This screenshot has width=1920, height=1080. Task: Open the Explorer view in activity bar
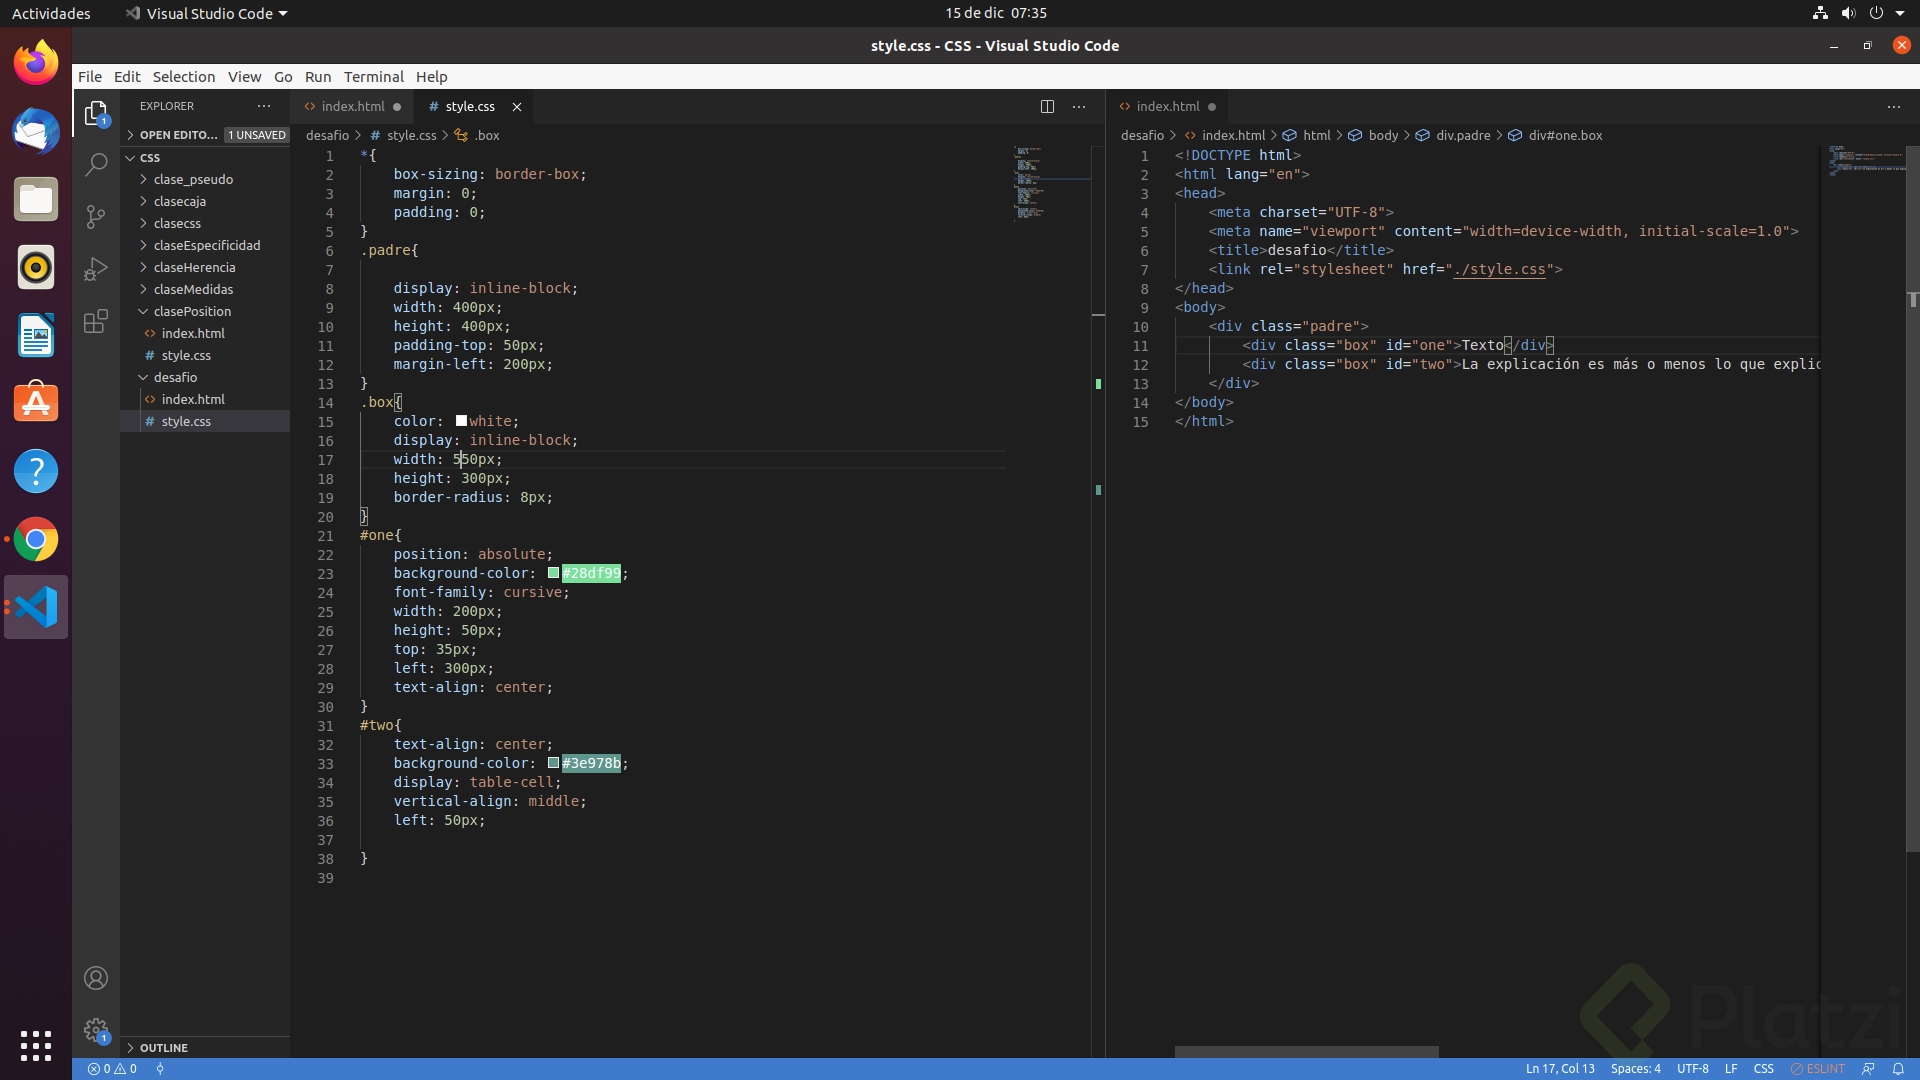point(96,114)
